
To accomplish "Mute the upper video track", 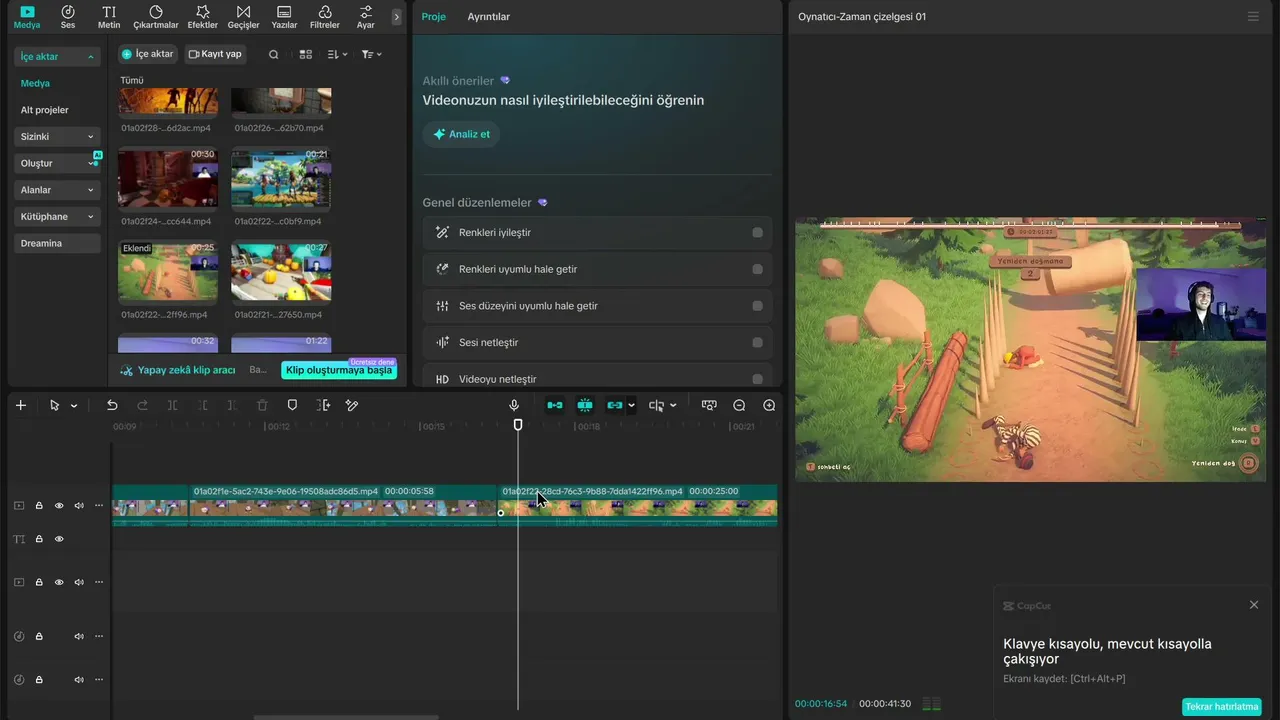I will tap(79, 506).
